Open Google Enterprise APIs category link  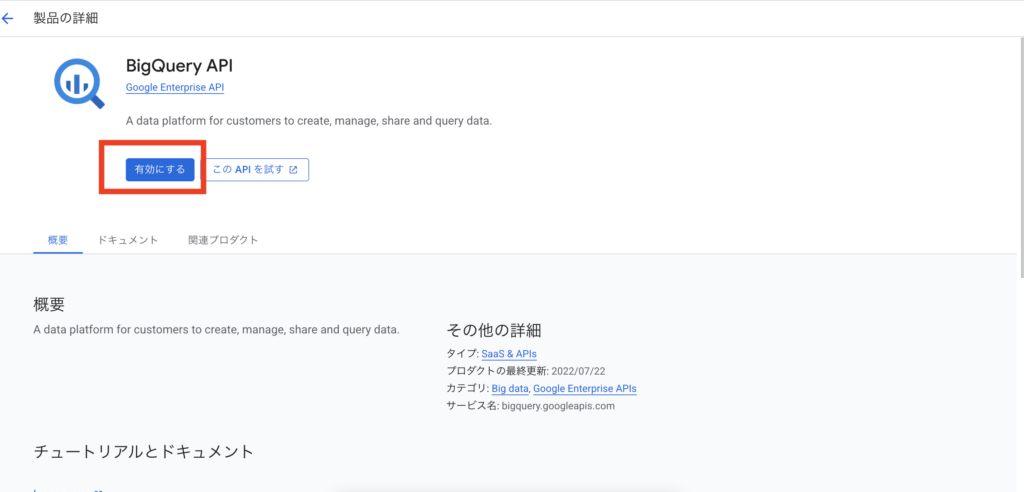[584, 388]
